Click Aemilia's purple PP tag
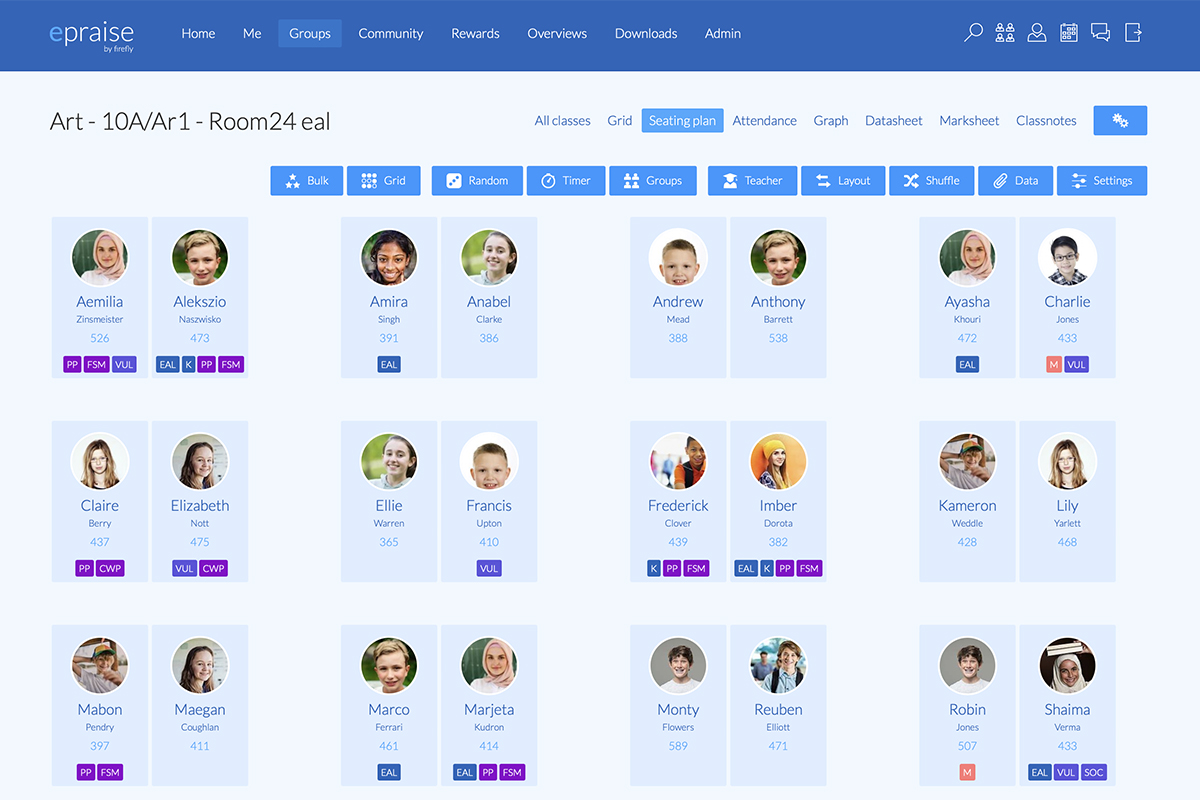1200x800 pixels. [x=72, y=365]
